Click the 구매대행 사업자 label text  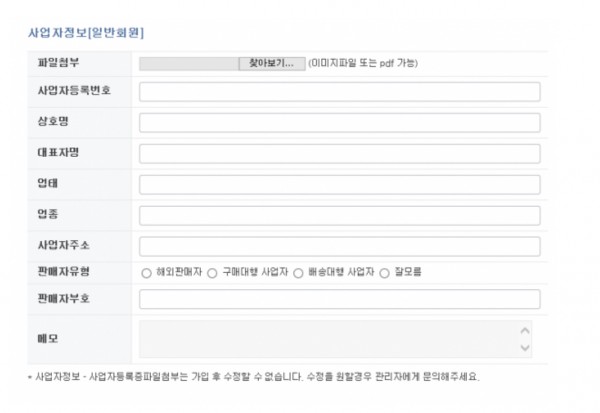pyautogui.click(x=255, y=272)
